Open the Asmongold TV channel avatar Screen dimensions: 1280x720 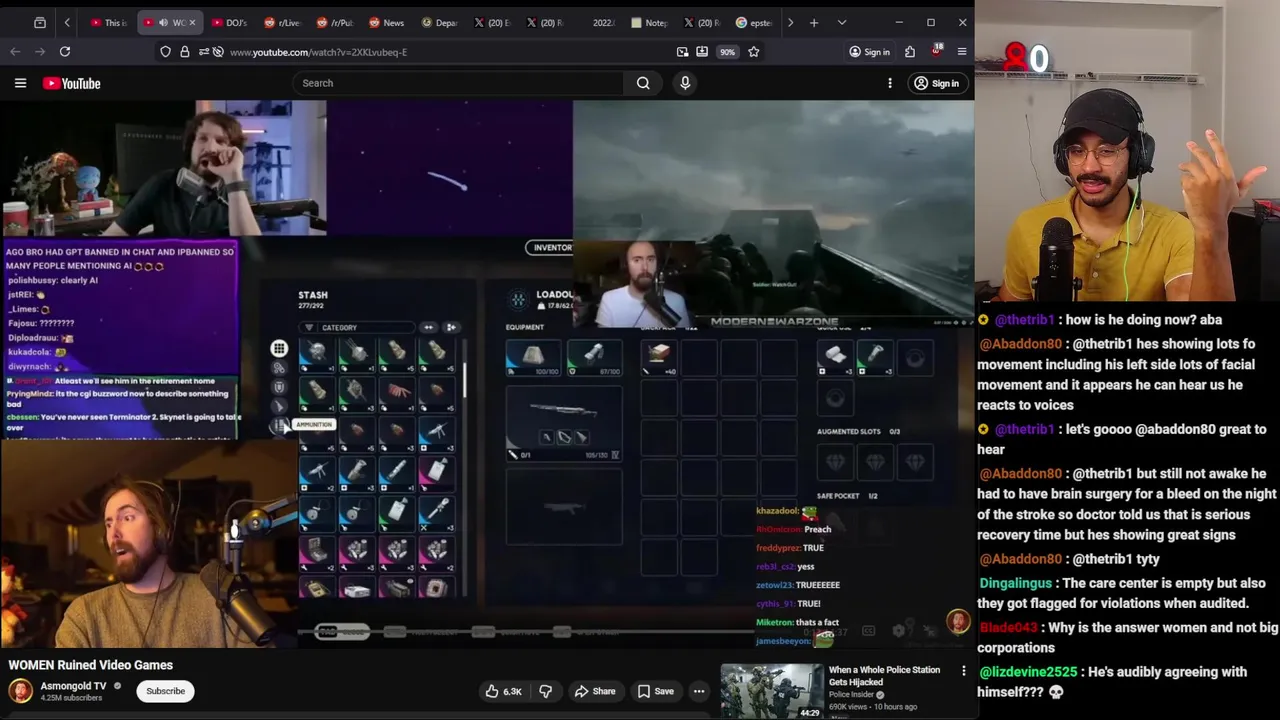pyautogui.click(x=20, y=691)
